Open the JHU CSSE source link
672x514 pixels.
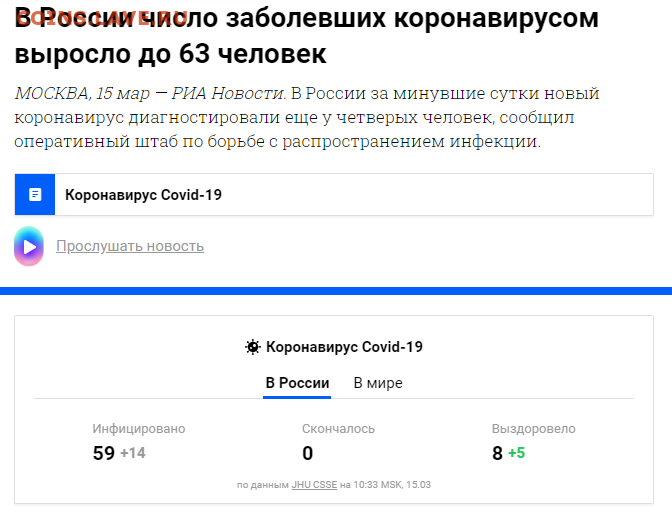(x=314, y=485)
